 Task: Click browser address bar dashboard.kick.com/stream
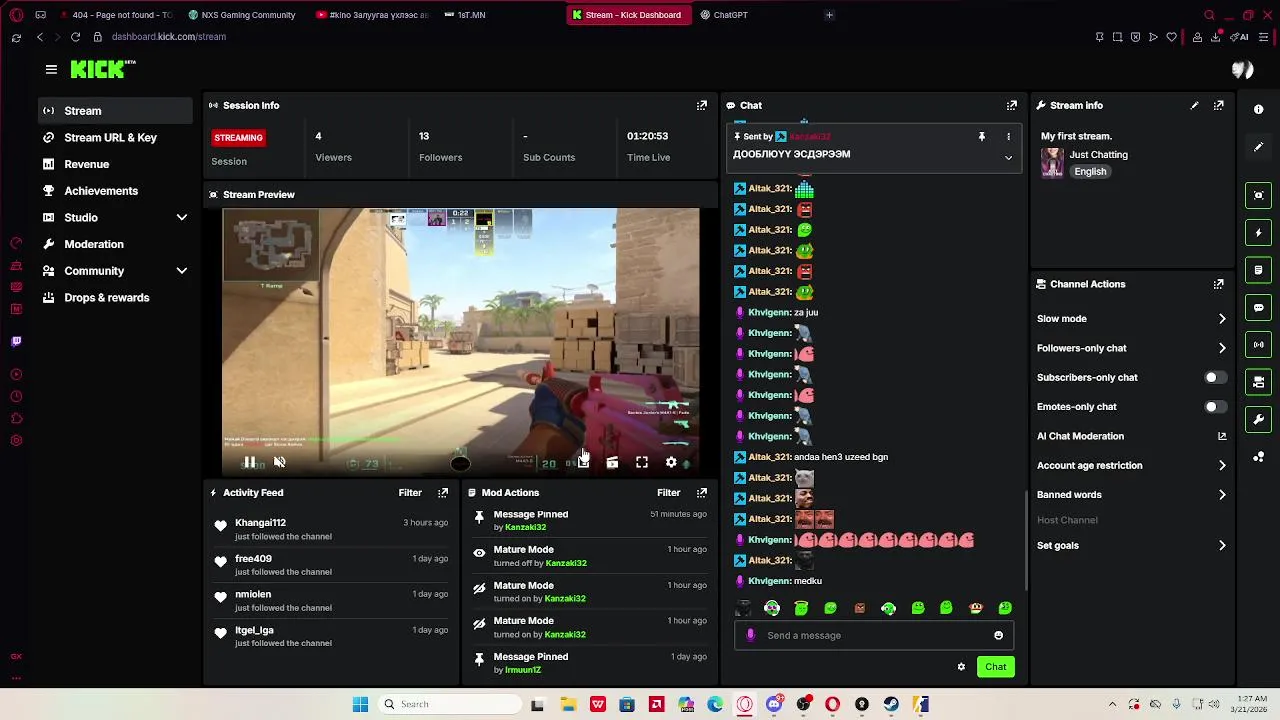pyautogui.click(x=169, y=37)
